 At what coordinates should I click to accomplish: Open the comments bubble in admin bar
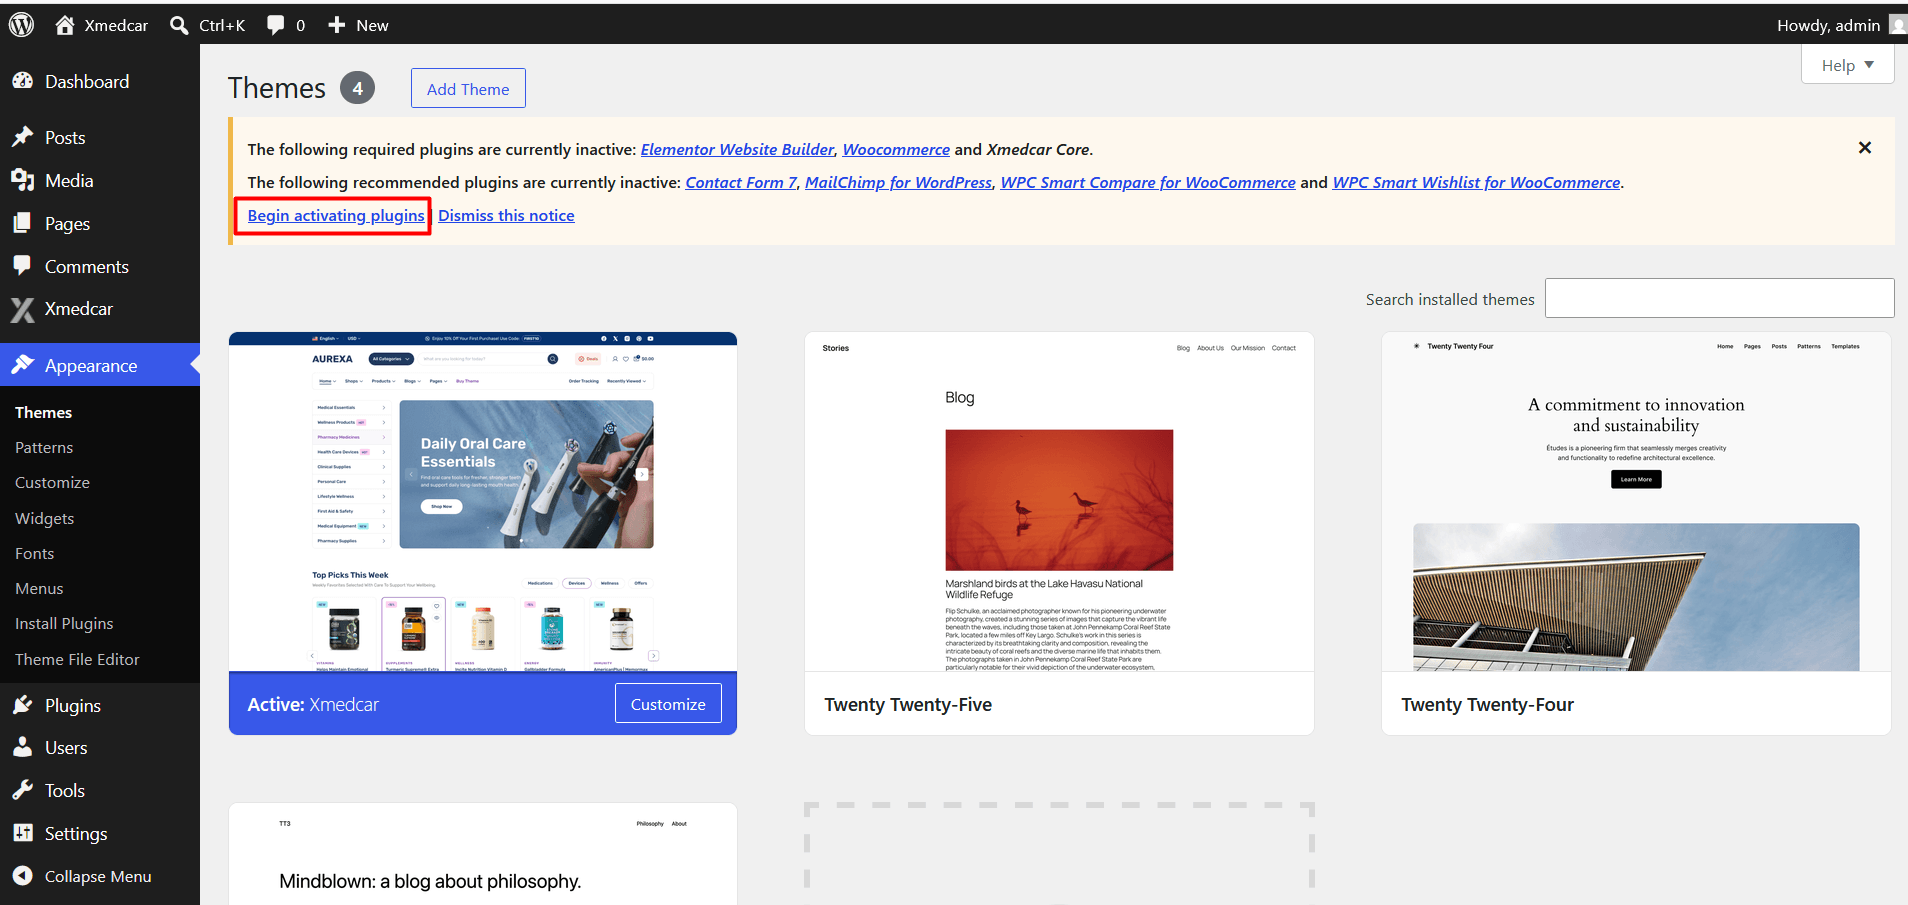pos(276,25)
